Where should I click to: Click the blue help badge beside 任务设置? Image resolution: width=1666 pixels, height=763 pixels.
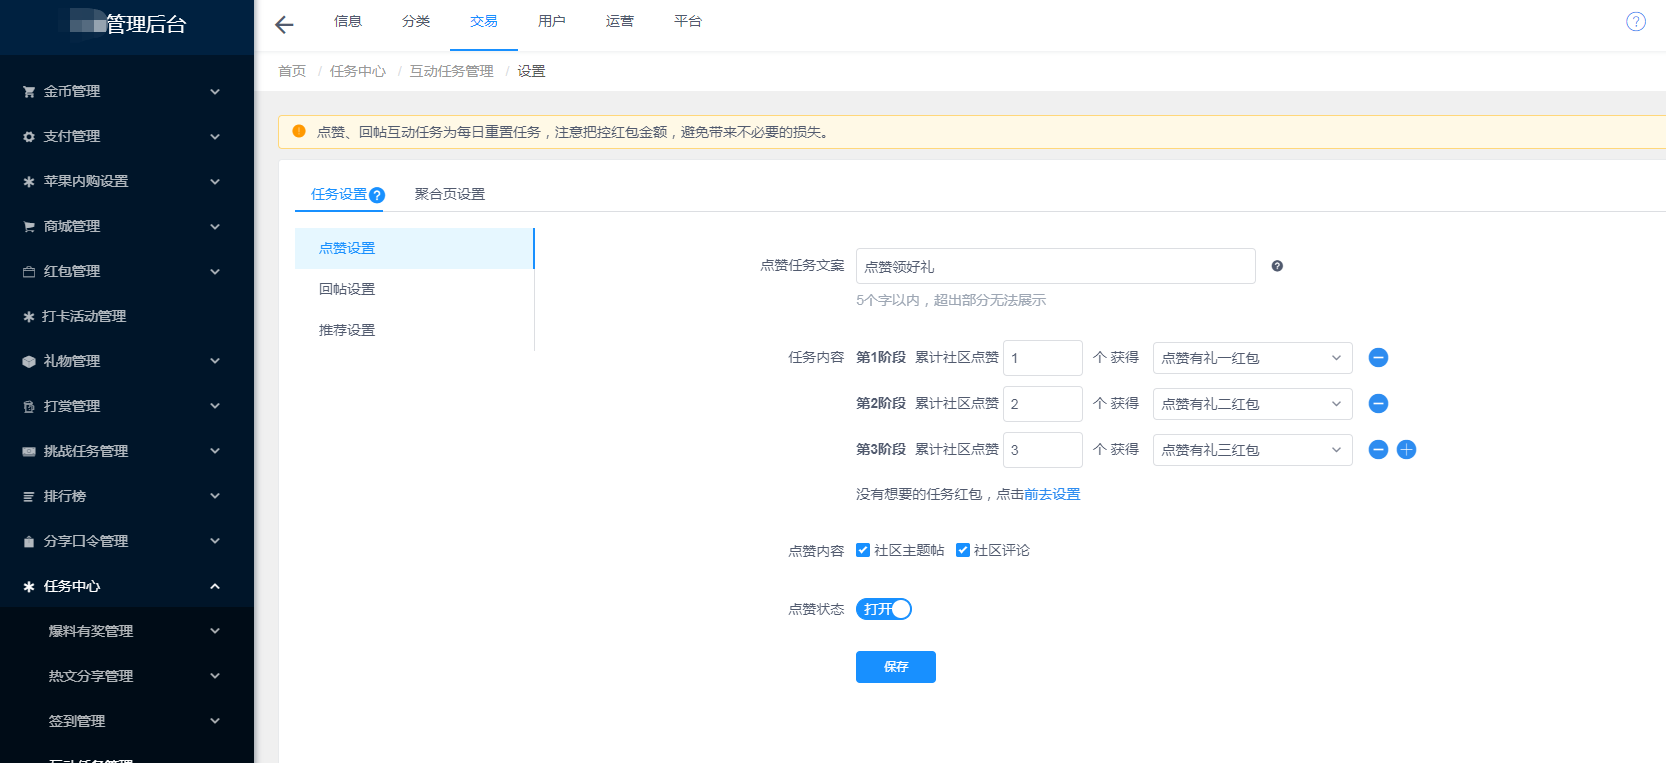377,195
